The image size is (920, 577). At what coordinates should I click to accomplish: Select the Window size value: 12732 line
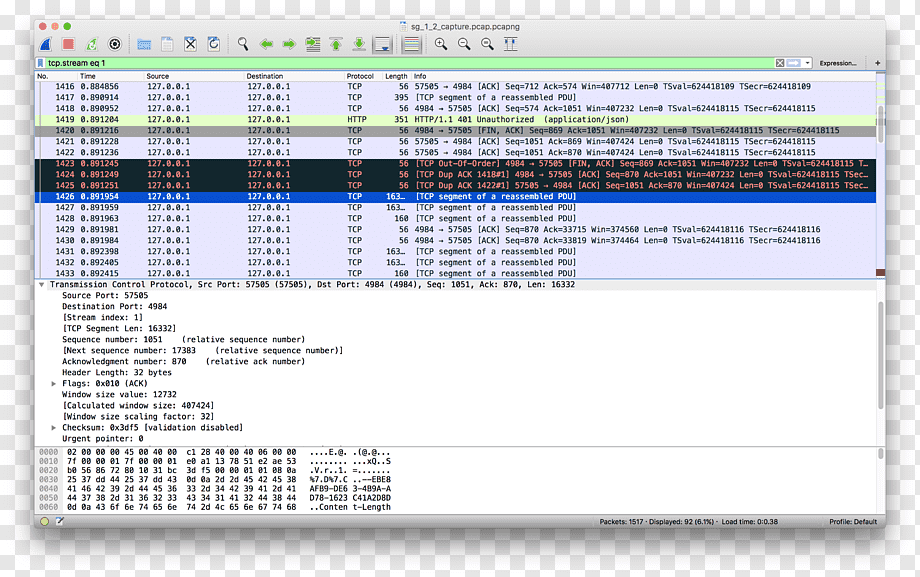[119, 394]
